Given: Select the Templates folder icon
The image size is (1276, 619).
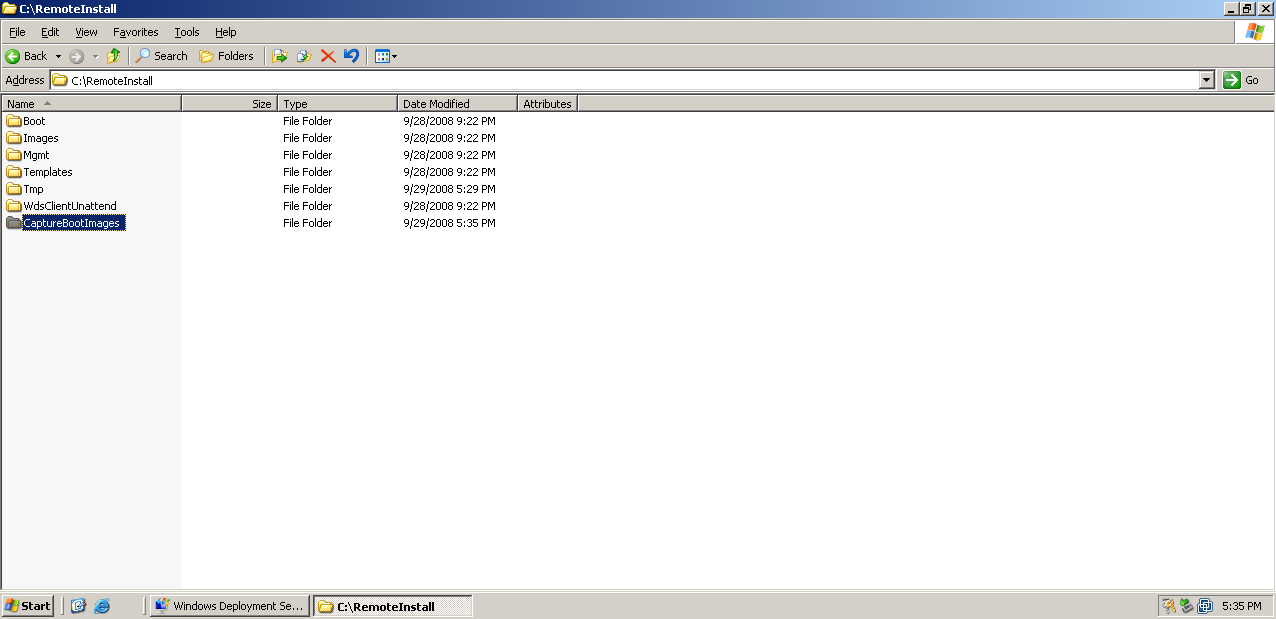Looking at the screenshot, I should pos(14,172).
